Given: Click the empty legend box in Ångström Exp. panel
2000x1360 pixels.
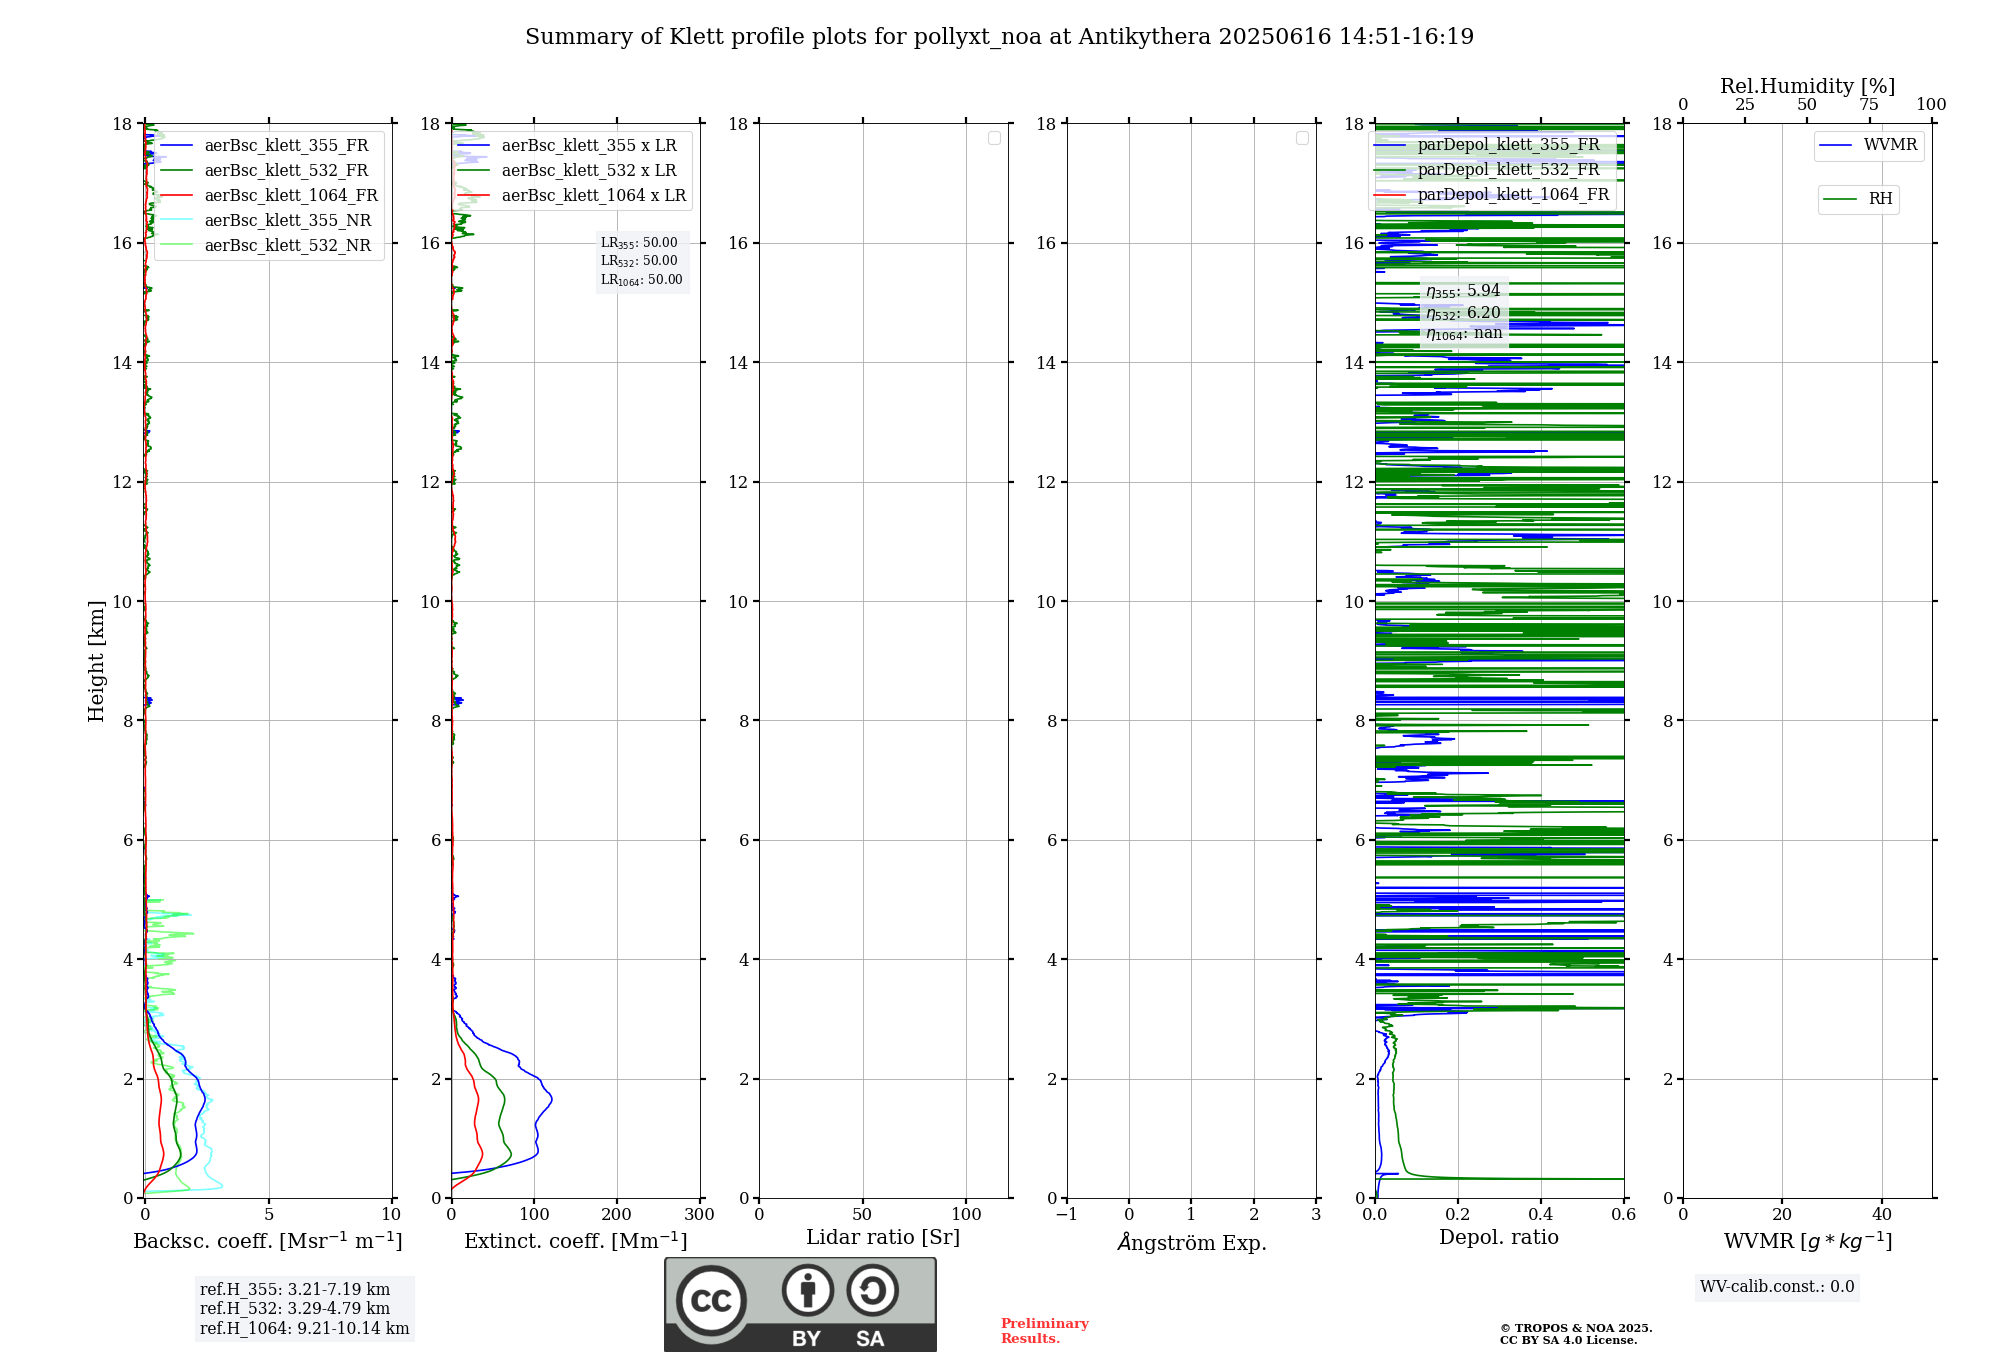Looking at the screenshot, I should [x=1302, y=138].
